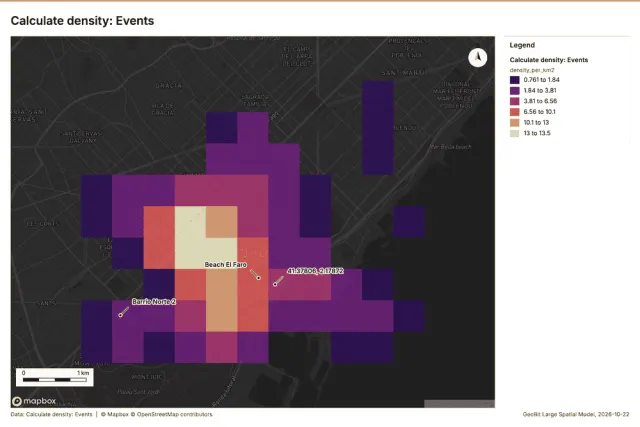Click the Barrio Norte 2 map label
The height and width of the screenshot is (427, 640).
click(x=154, y=302)
